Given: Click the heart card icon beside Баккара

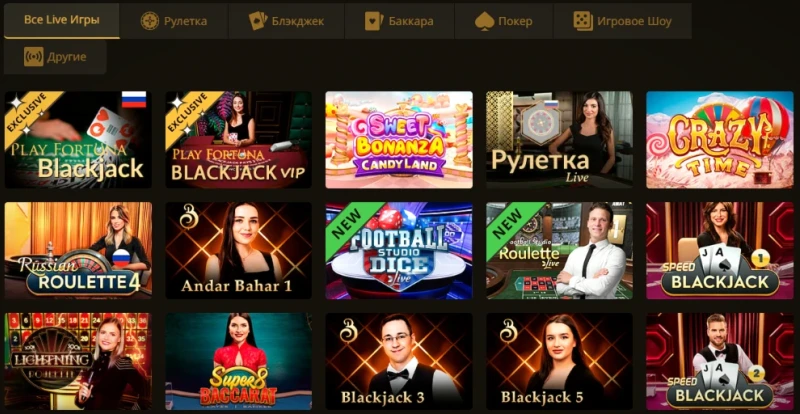Looking at the screenshot, I should (374, 21).
